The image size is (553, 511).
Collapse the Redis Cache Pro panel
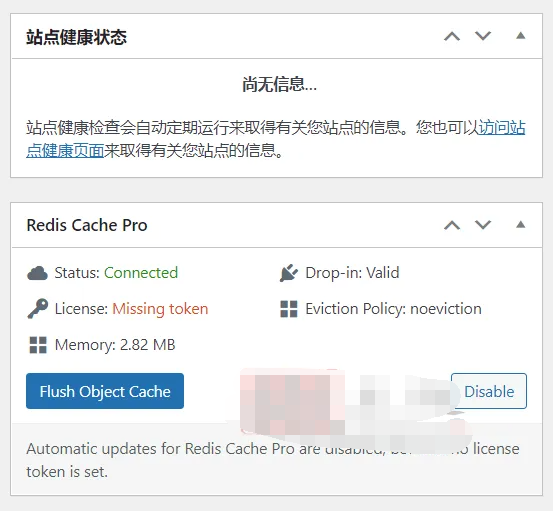(521, 224)
